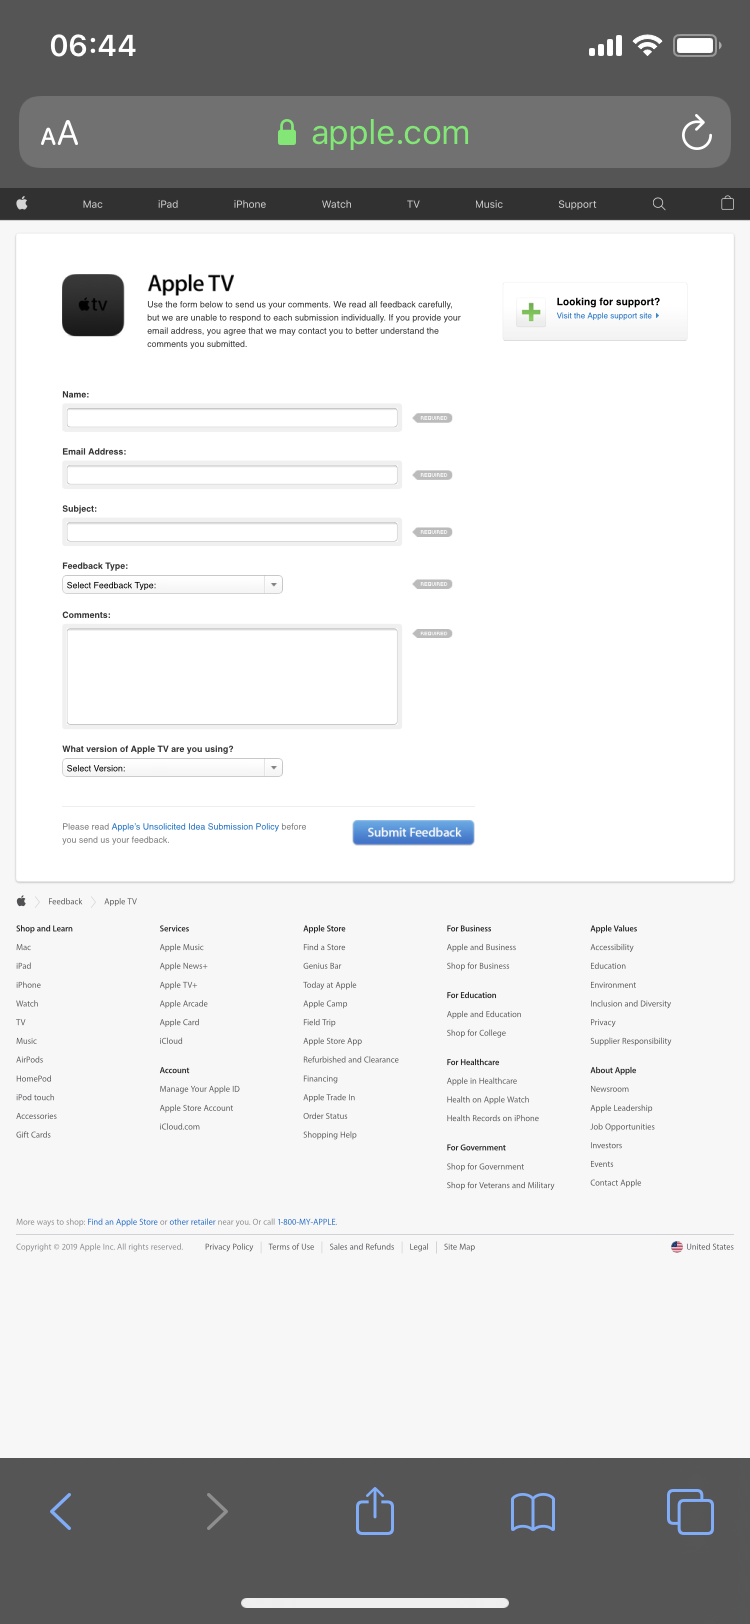This screenshot has width=750, height=1624.
Task: Open Sales and Refunds footer link
Action: tap(362, 1247)
